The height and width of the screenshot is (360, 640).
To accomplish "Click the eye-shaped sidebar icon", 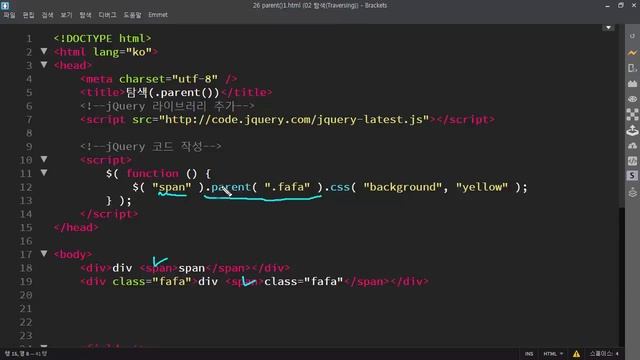I will coord(632,99).
